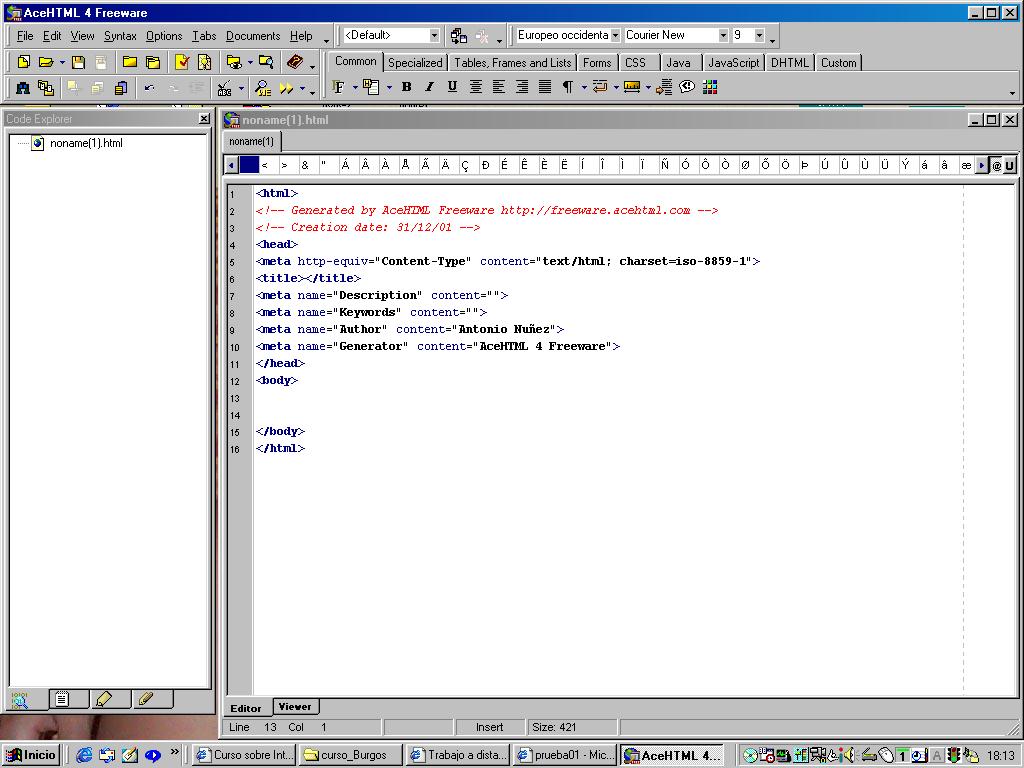The width and height of the screenshot is (1024, 768).
Task: Click the binoculars find icon
Action: tap(23, 88)
